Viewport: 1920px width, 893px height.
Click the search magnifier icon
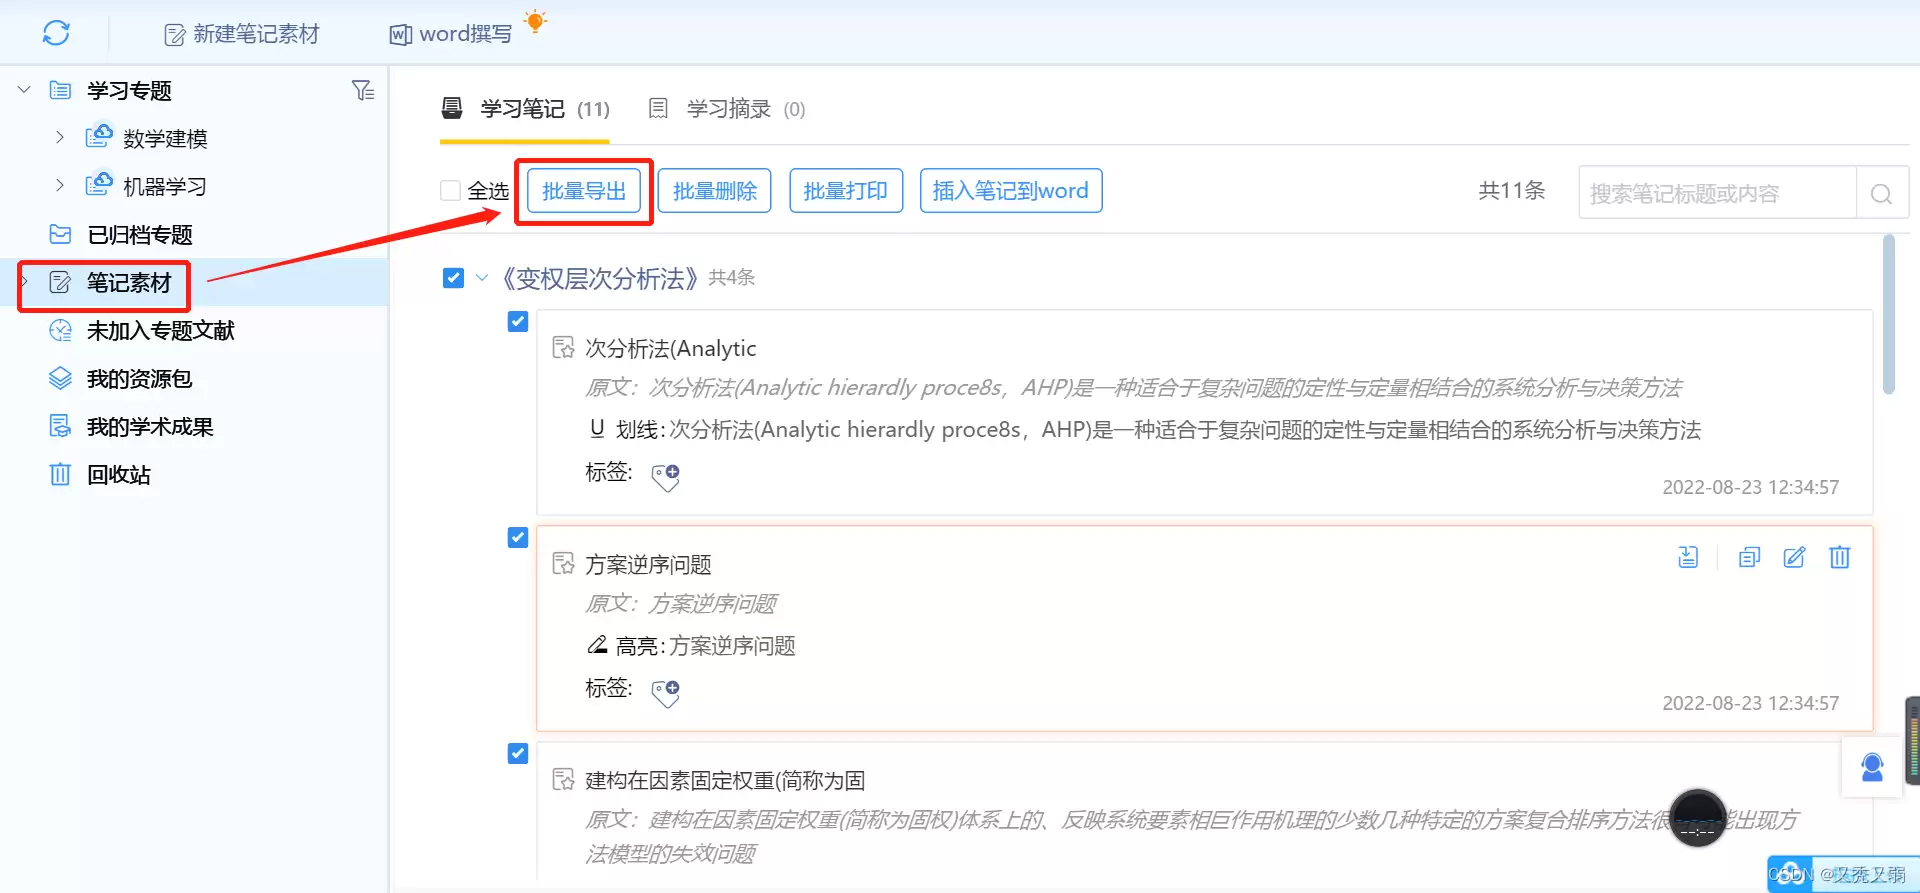pos(1882,193)
